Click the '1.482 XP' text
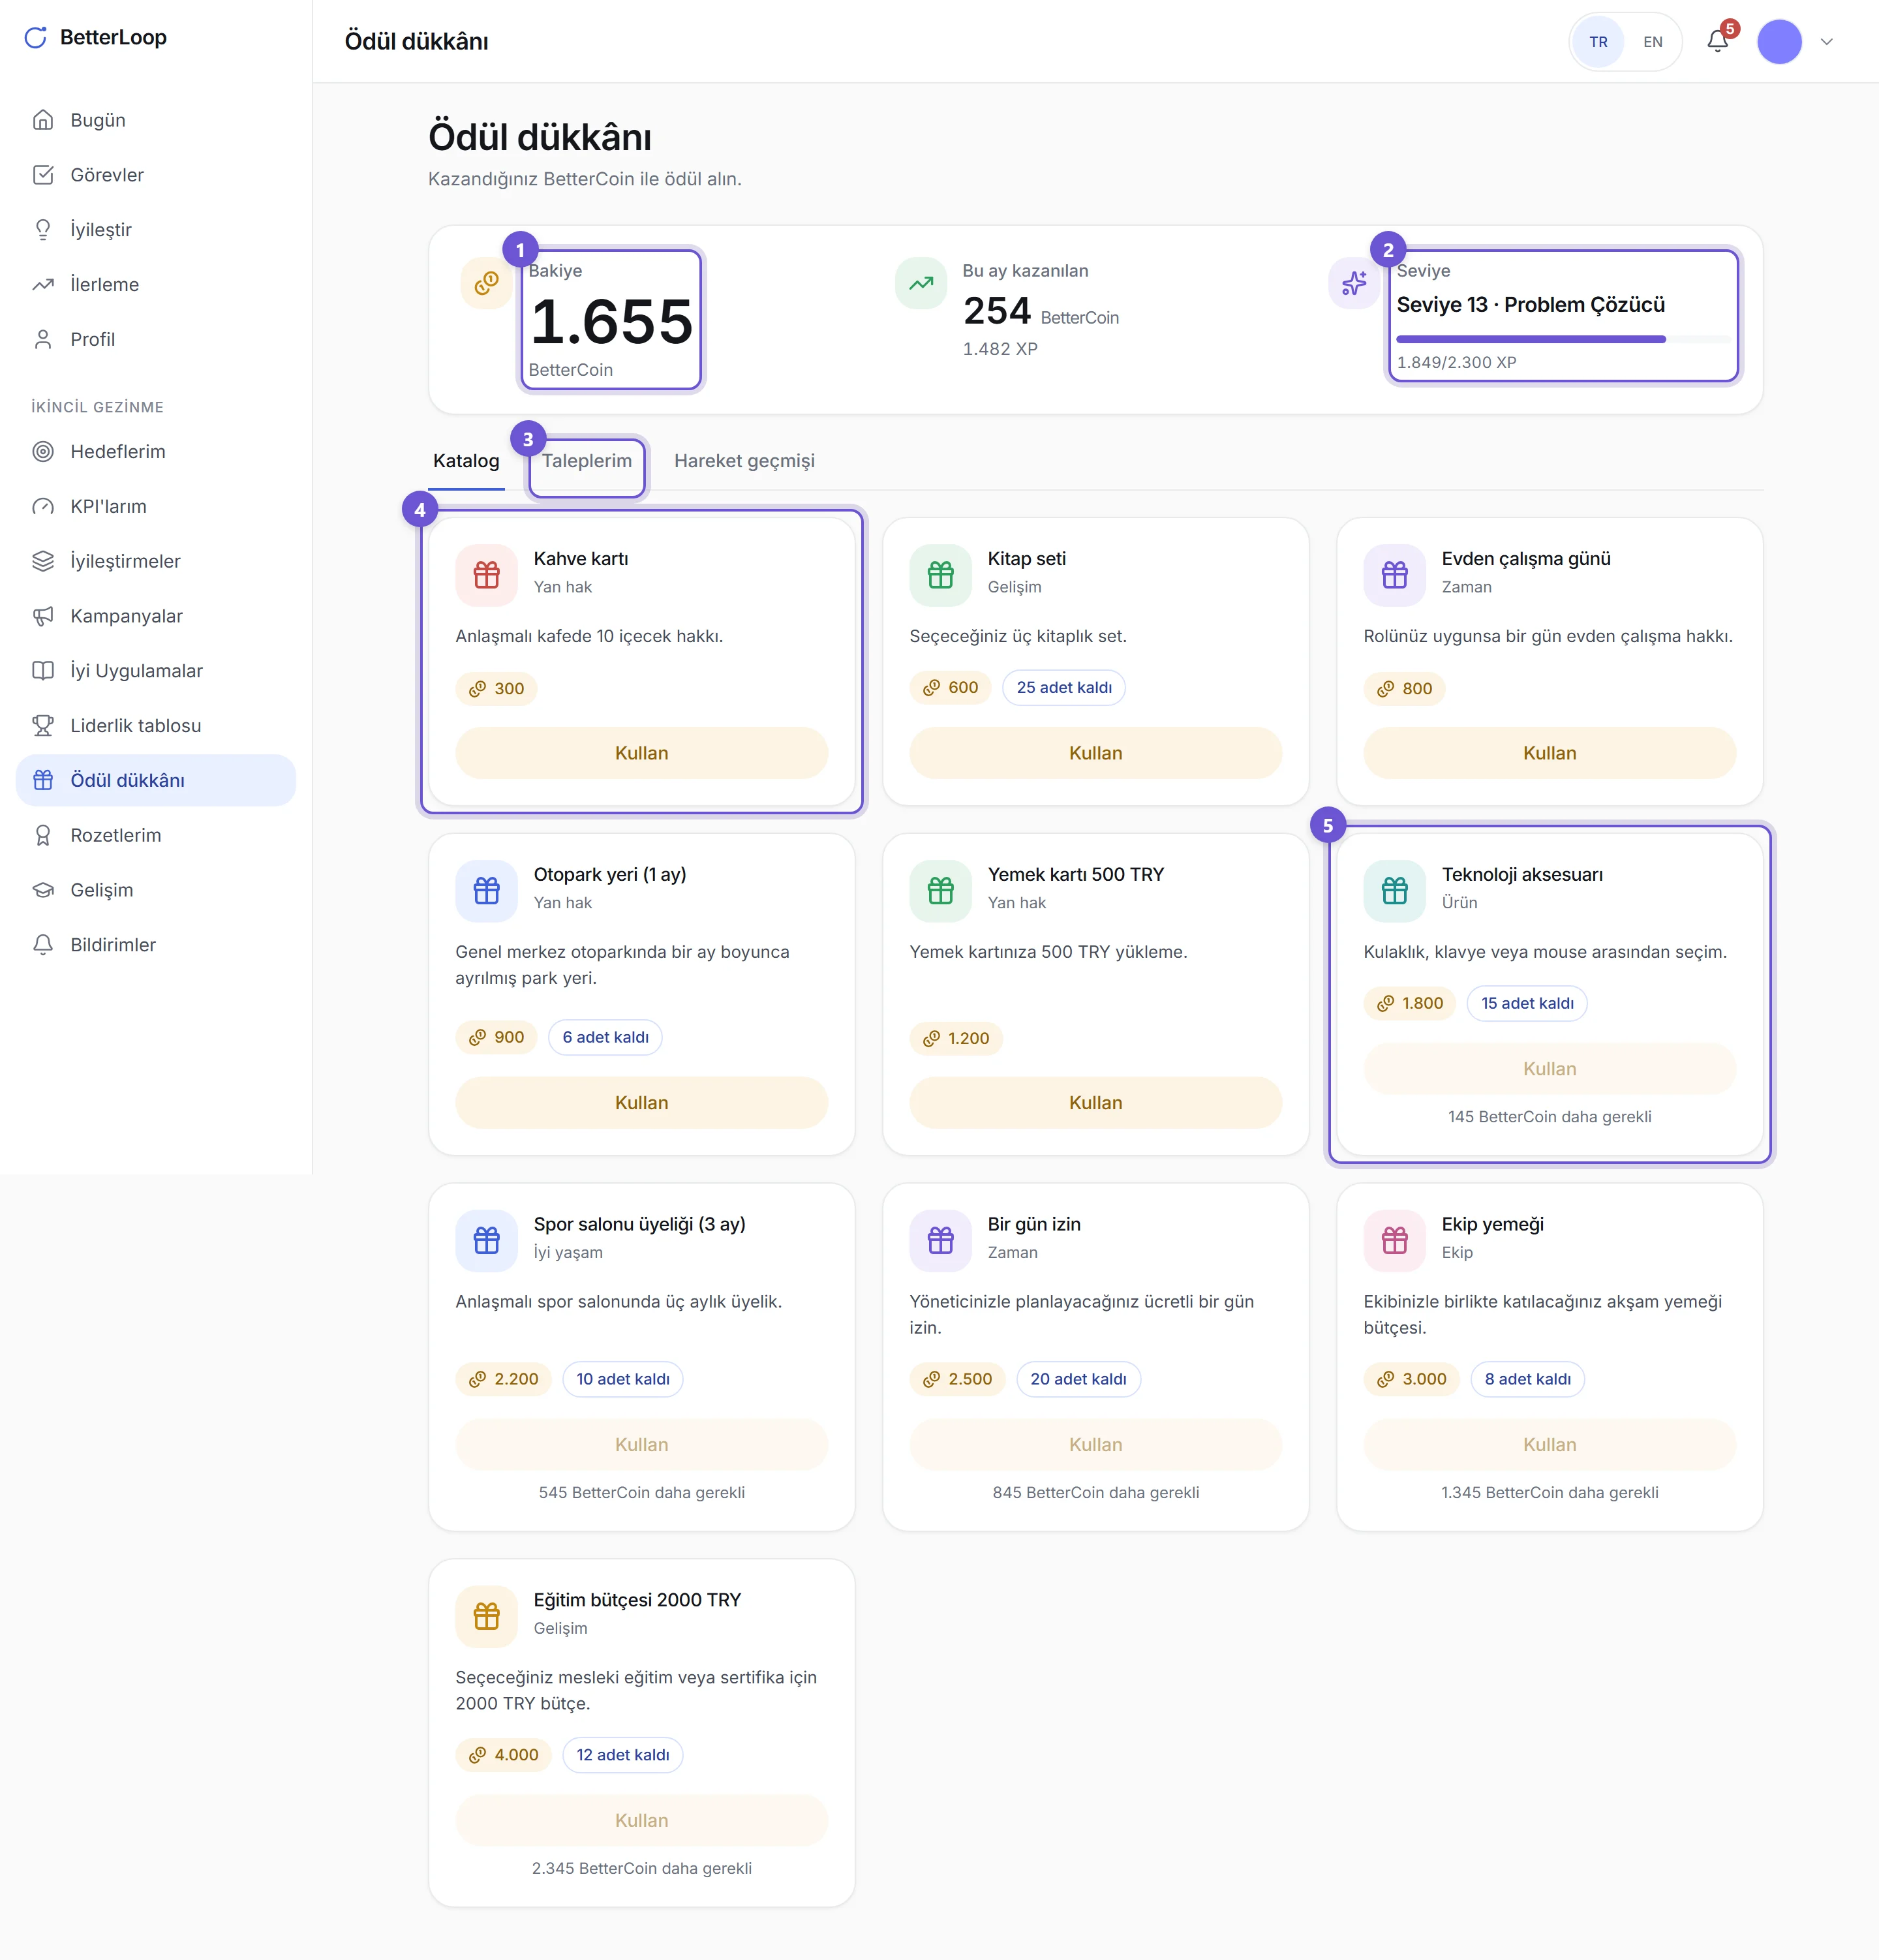 tap(1000, 349)
